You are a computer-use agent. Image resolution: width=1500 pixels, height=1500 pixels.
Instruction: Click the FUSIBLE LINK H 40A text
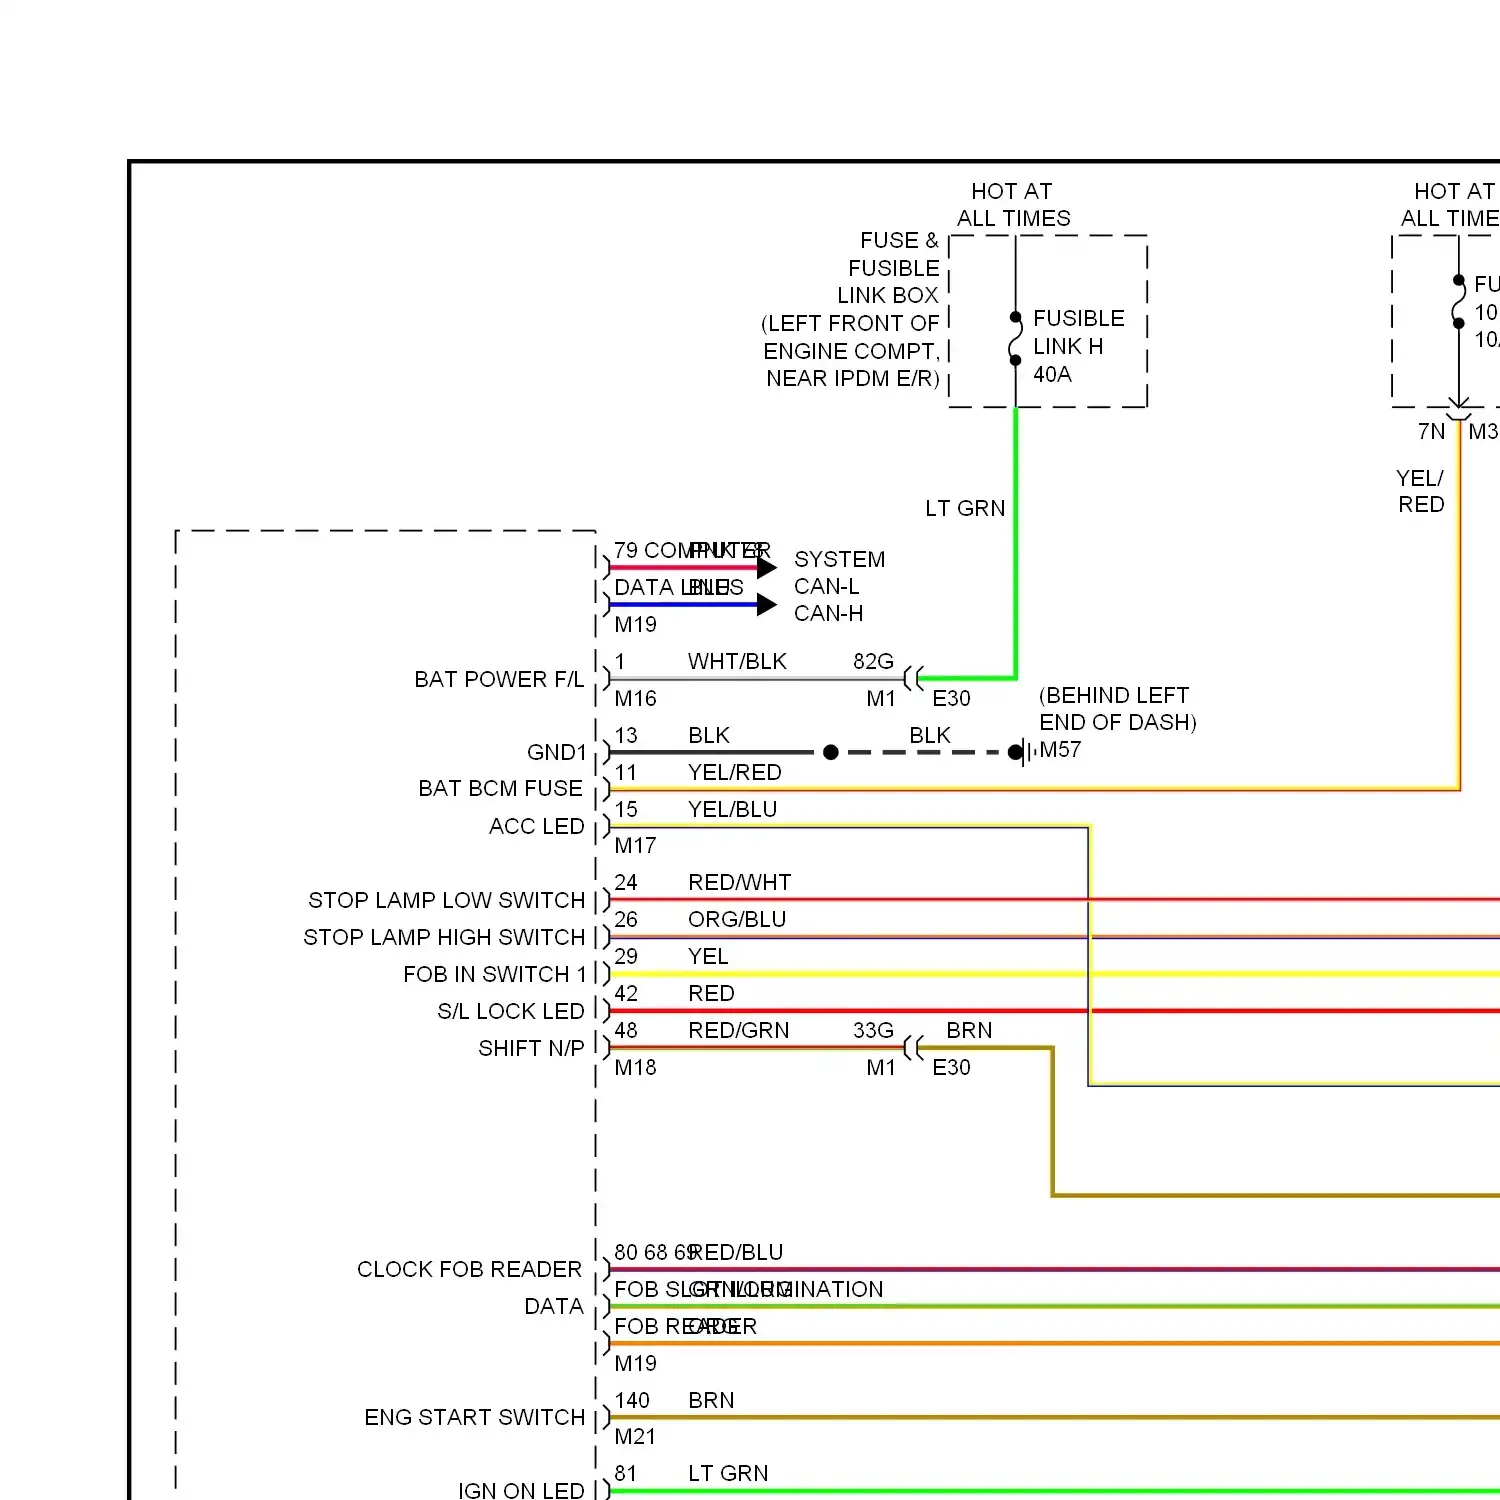tap(1079, 346)
